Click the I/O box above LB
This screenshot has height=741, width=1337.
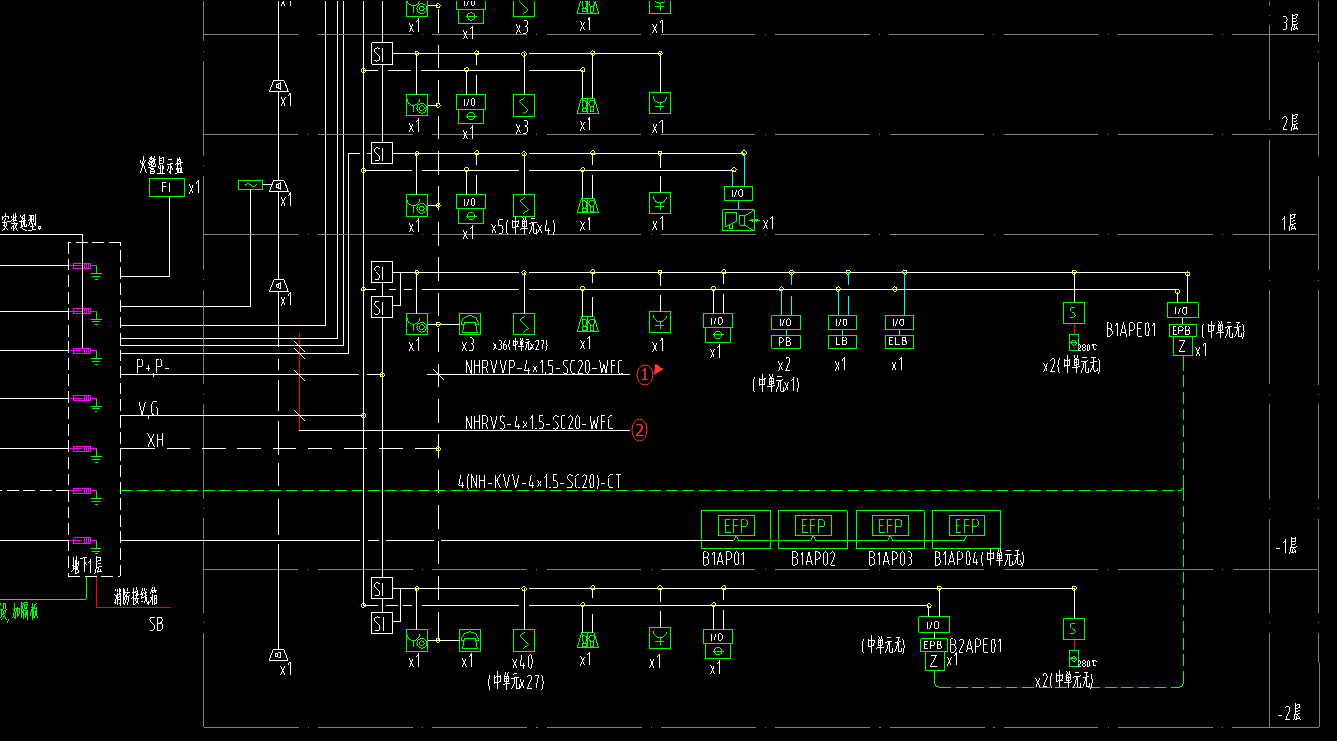tap(841, 322)
